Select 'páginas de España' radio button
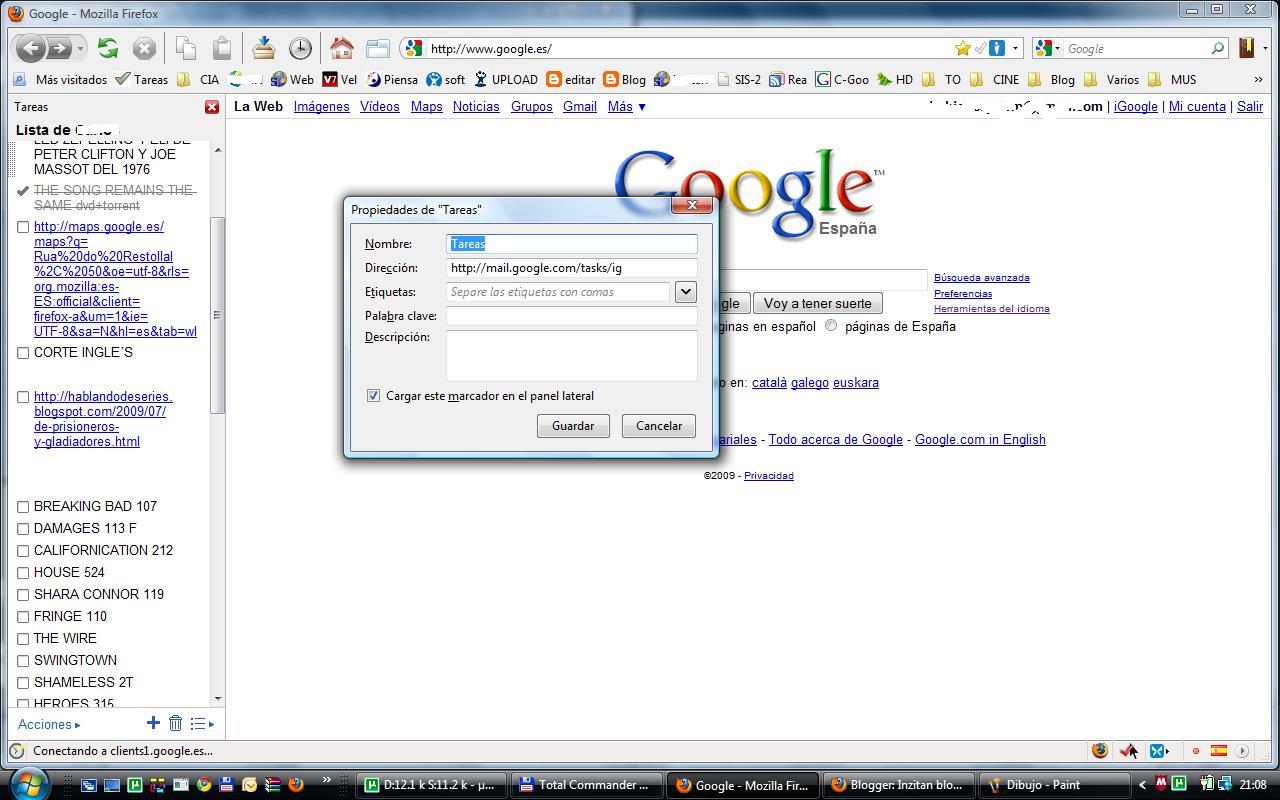 point(831,326)
